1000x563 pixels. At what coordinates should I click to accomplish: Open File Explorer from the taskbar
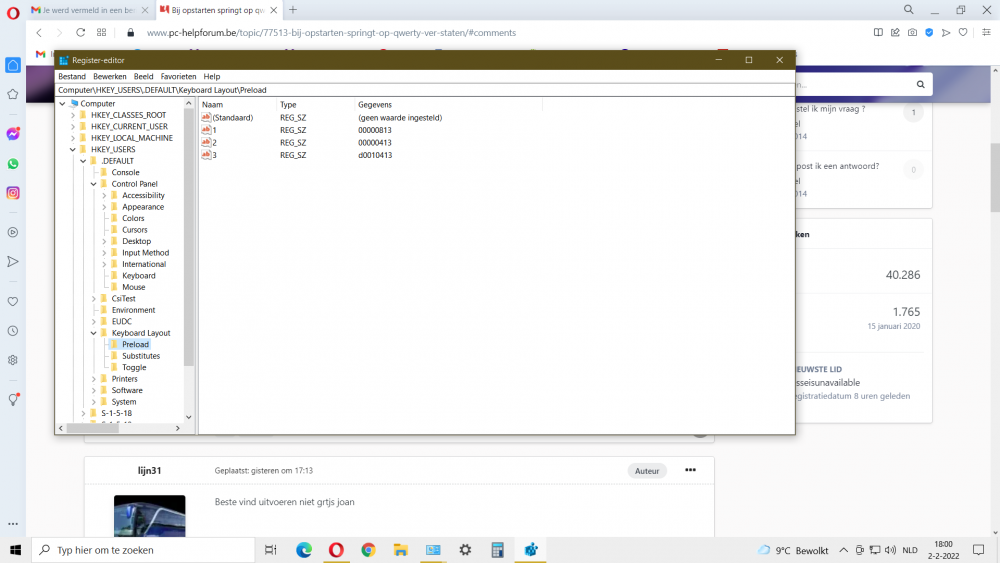click(401, 550)
